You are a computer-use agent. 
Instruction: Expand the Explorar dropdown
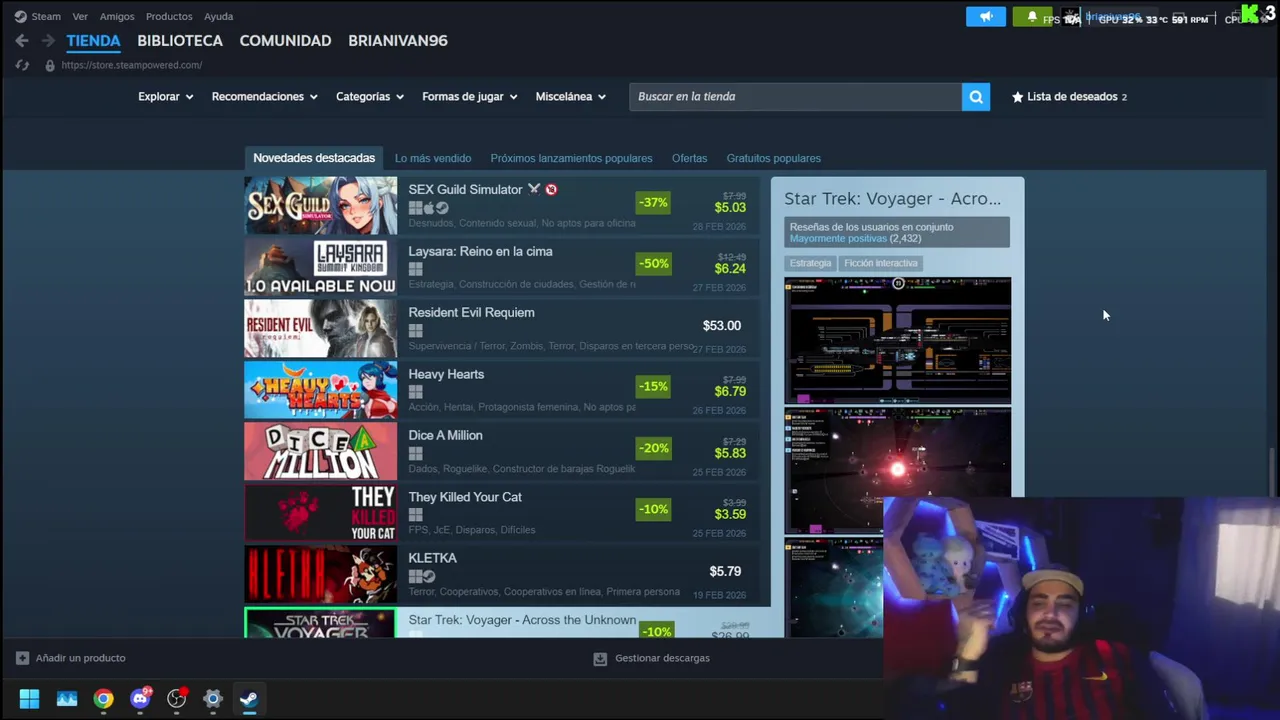coord(165,97)
